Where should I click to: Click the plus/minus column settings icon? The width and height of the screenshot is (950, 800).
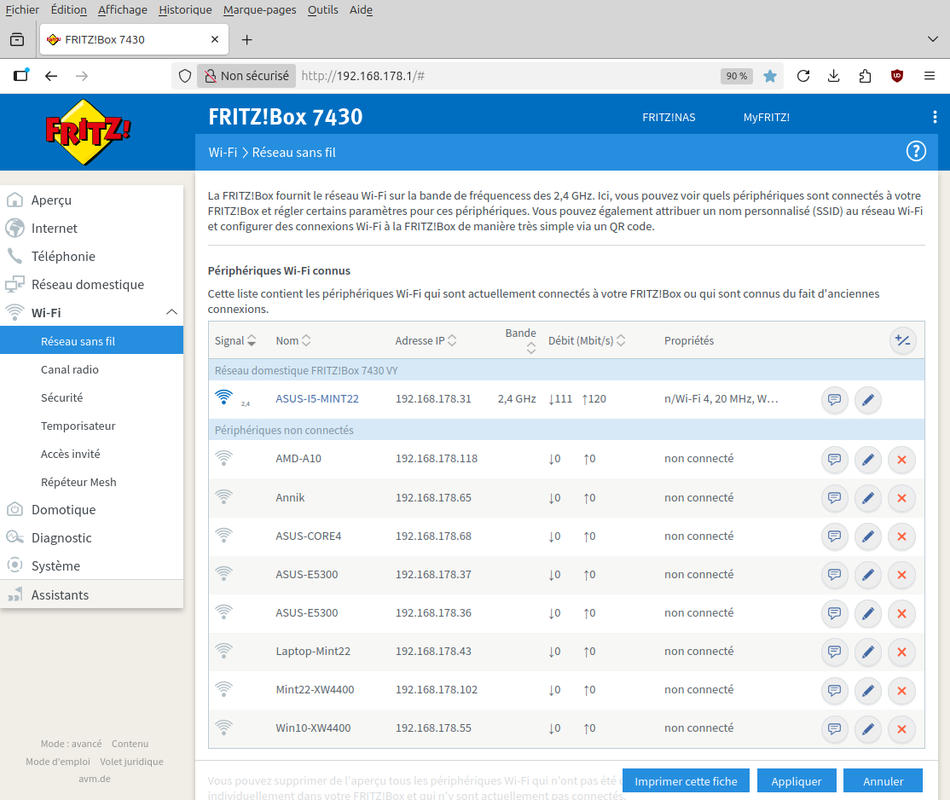click(903, 341)
